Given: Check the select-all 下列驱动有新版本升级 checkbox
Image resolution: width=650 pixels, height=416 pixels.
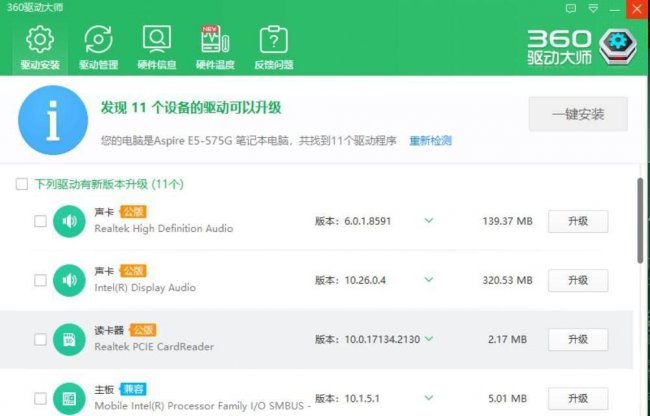Looking at the screenshot, I should tap(22, 184).
